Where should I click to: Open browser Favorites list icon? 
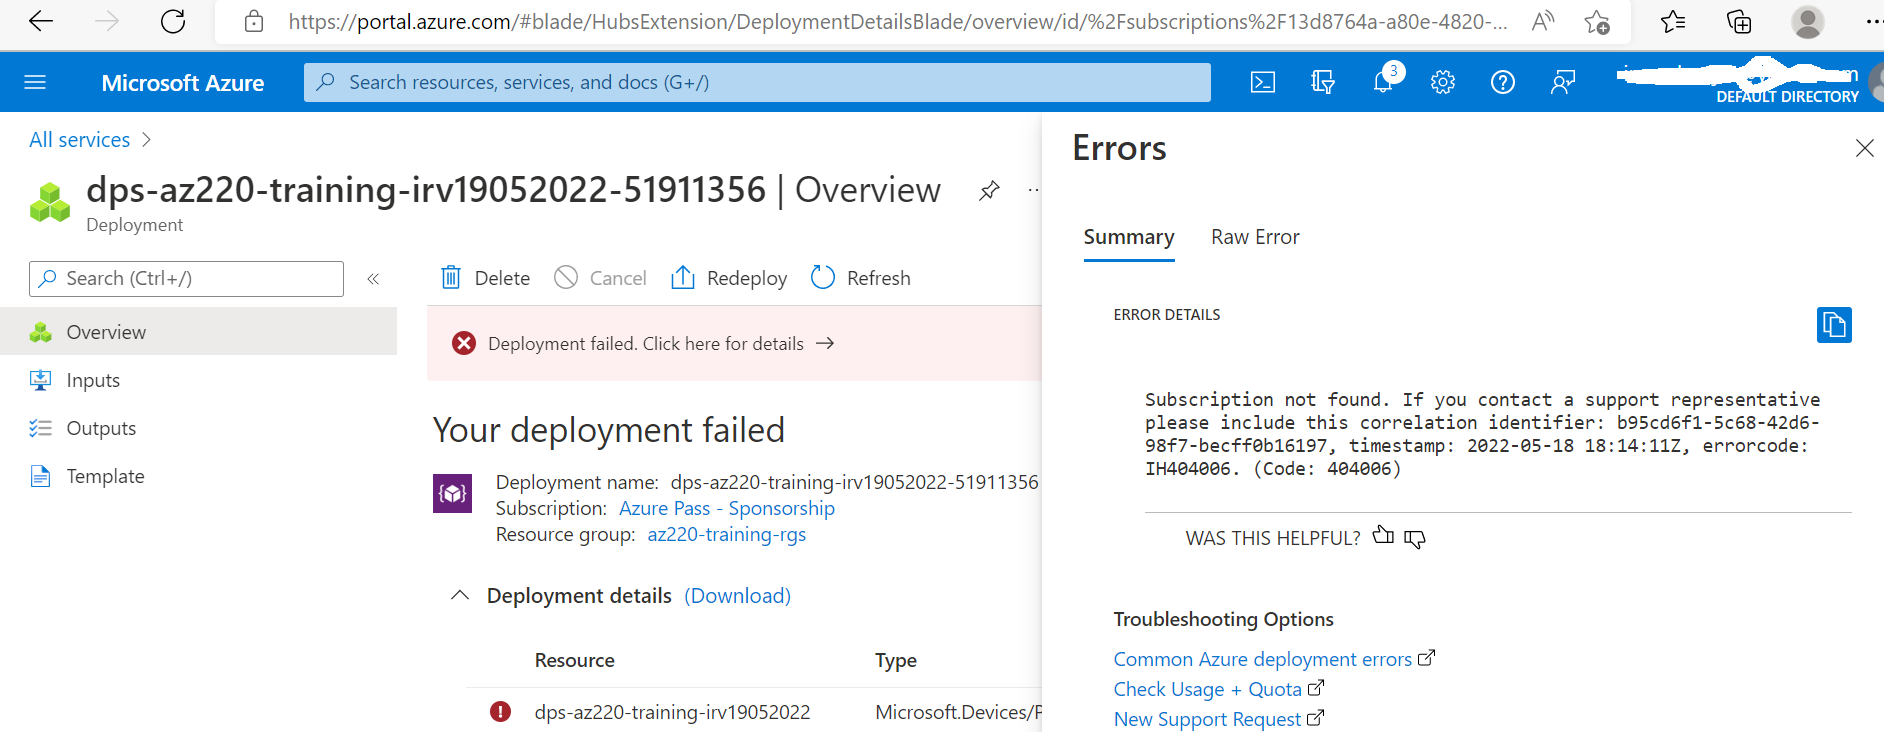(1672, 21)
